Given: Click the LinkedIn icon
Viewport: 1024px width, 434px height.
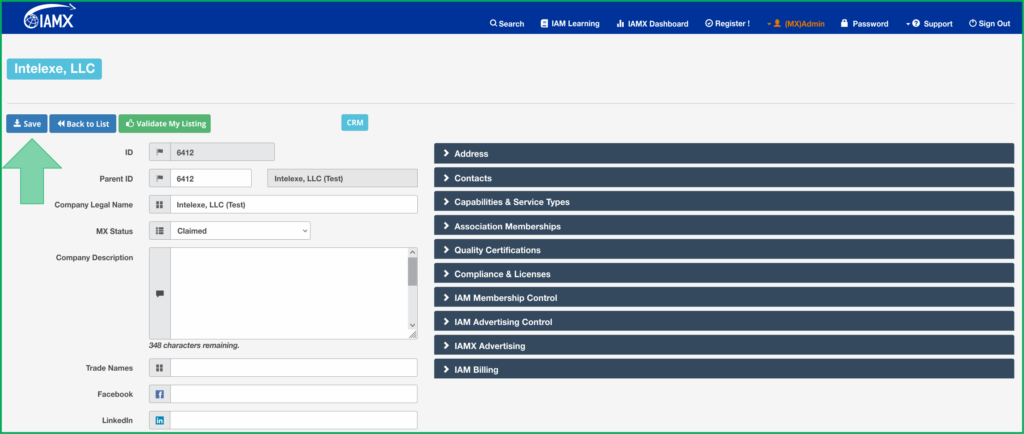Looking at the screenshot, I should click(x=159, y=420).
